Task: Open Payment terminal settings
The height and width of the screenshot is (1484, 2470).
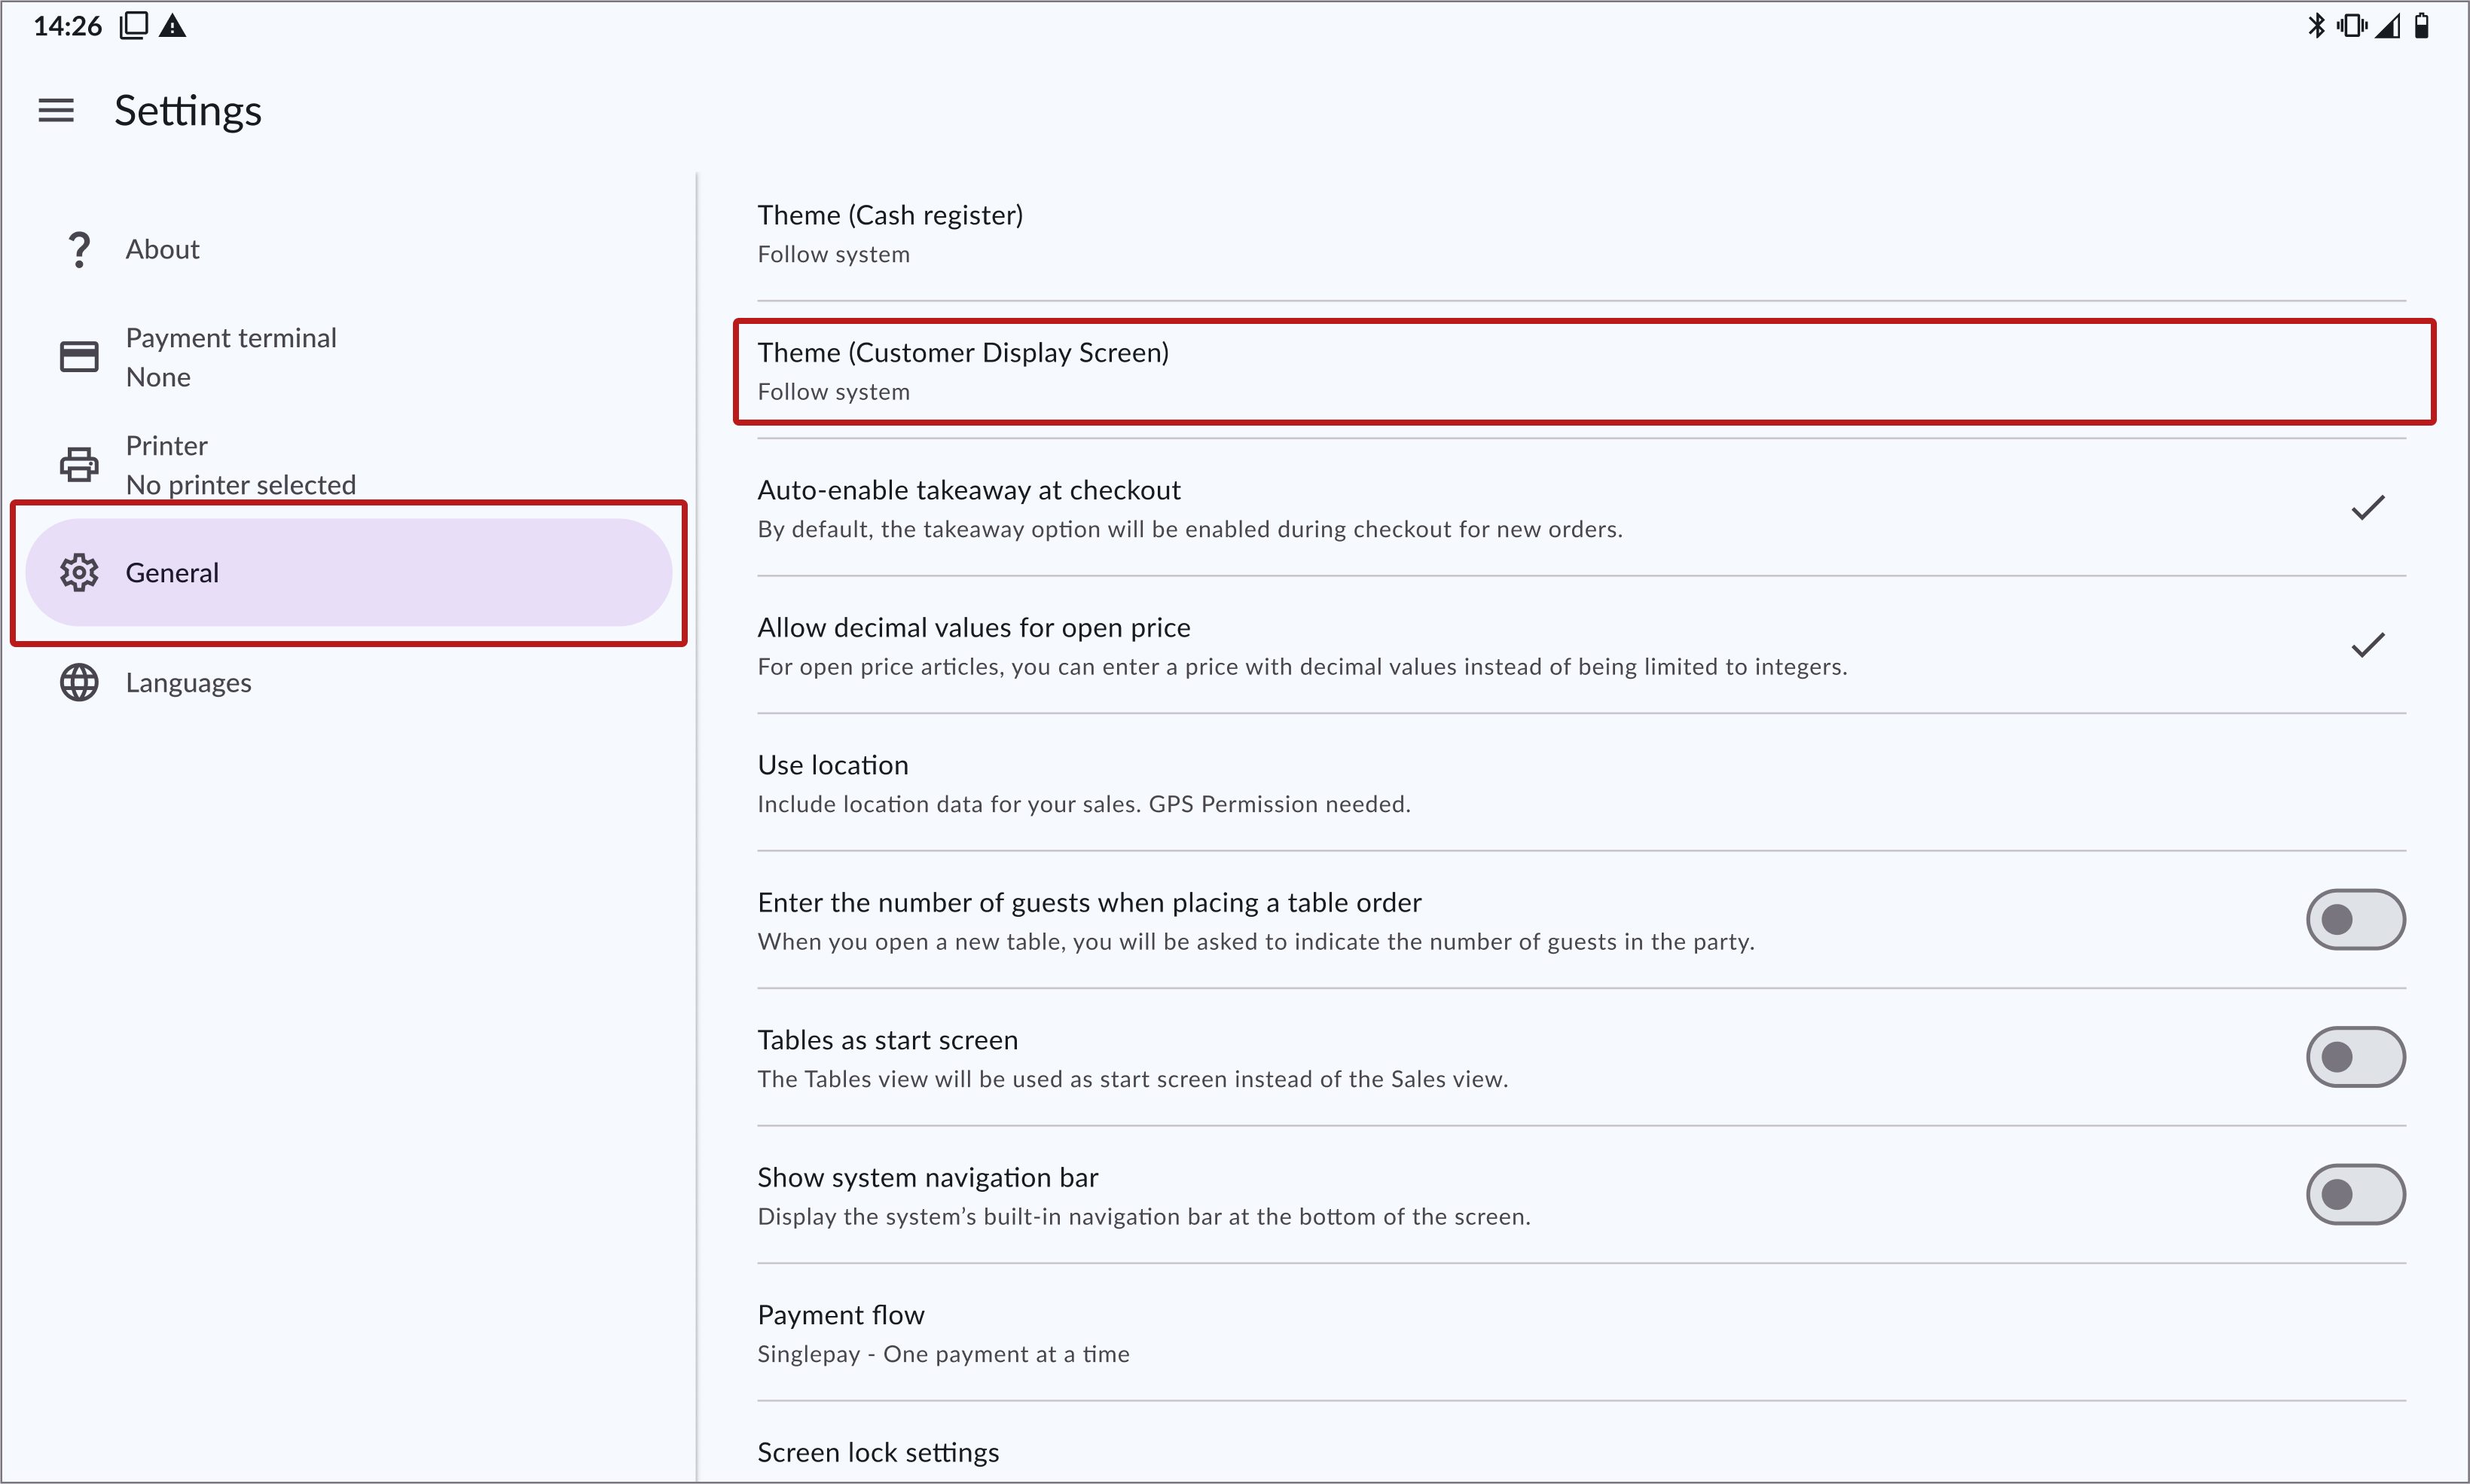Action: click(x=348, y=357)
